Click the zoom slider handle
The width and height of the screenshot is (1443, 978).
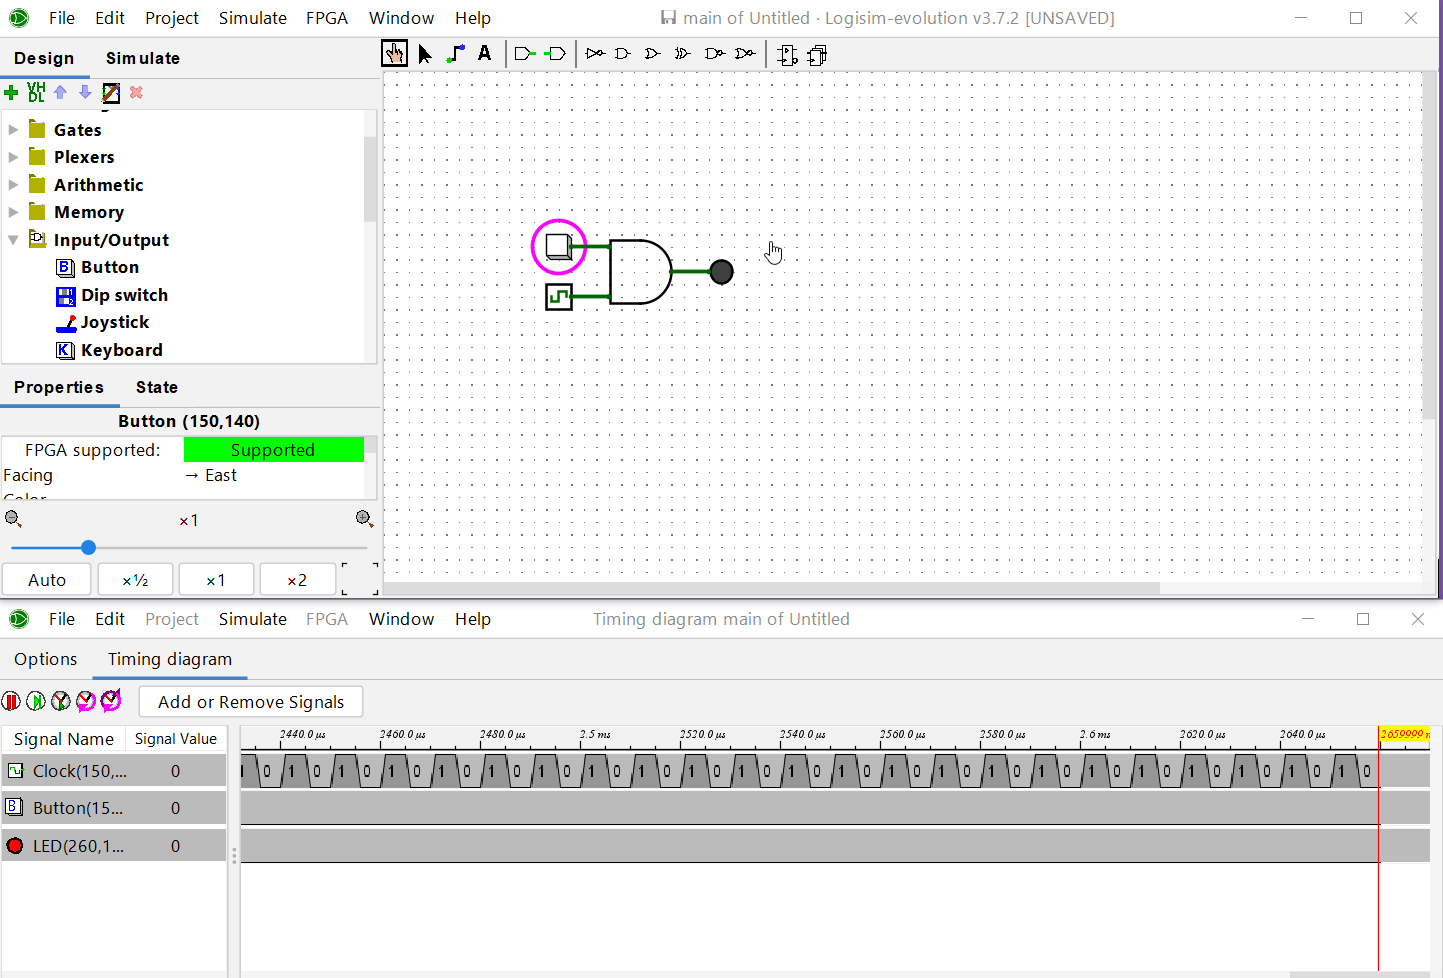tap(89, 547)
